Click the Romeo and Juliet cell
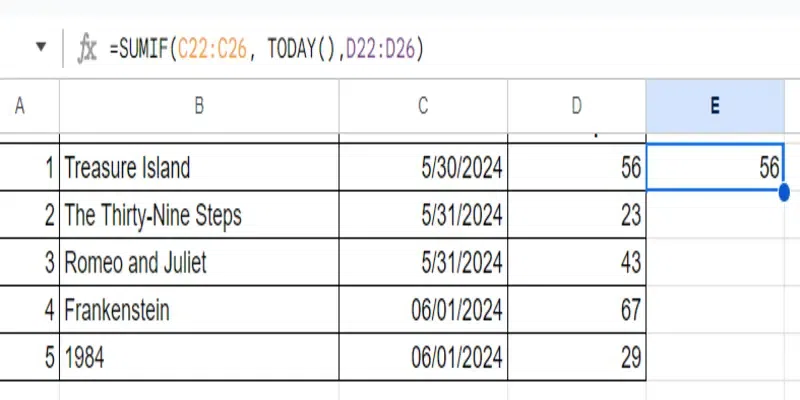Image resolution: width=800 pixels, height=400 pixels. pos(199,262)
